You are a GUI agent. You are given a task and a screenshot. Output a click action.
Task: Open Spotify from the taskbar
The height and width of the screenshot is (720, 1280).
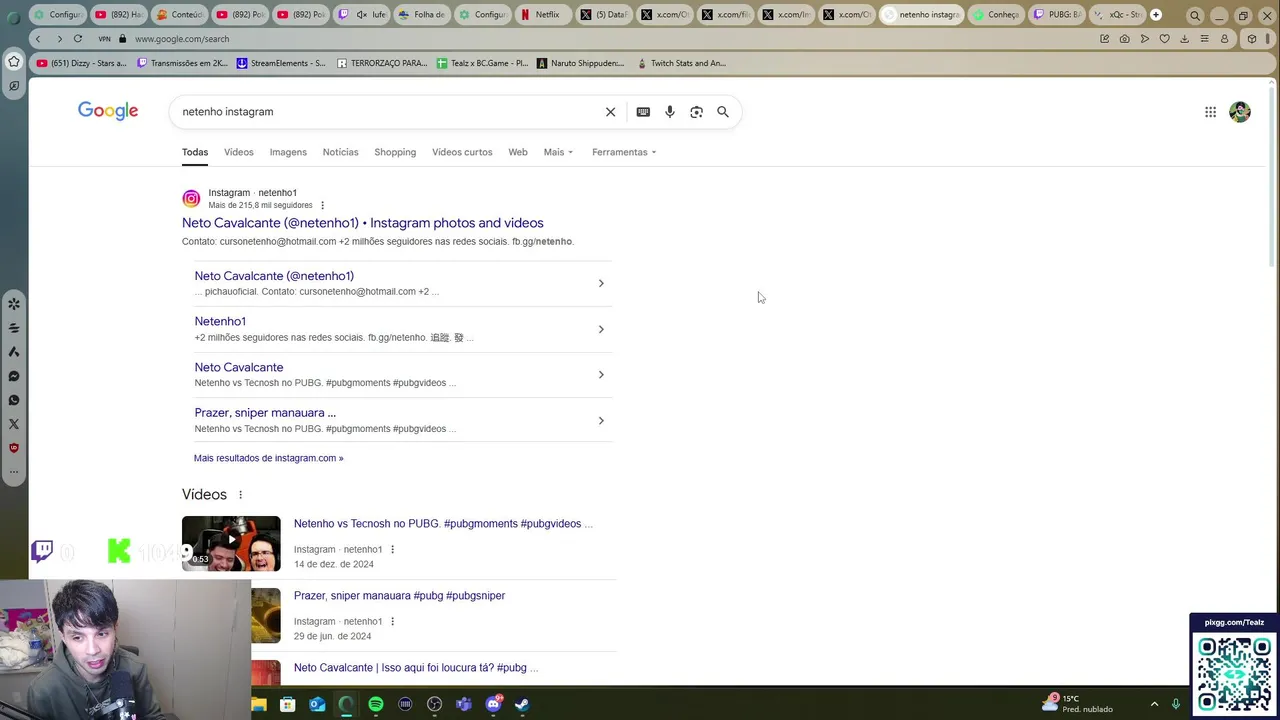coord(376,704)
